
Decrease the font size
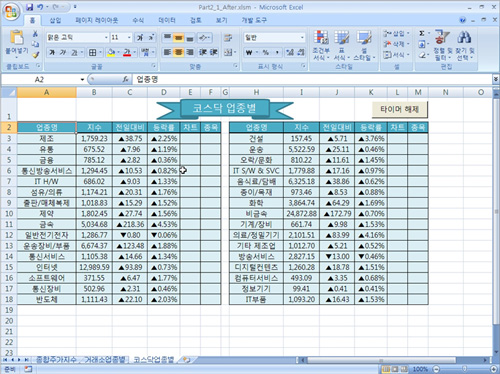pos(151,37)
